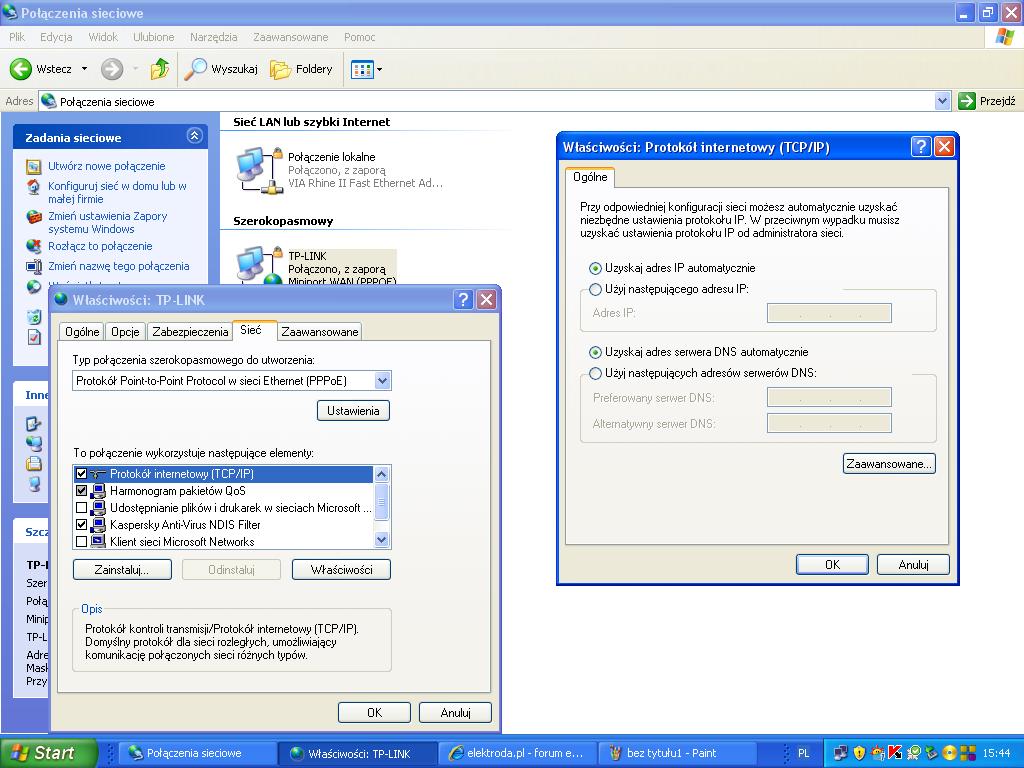Image resolution: width=1024 pixels, height=768 pixels.
Task: Click the PL language indicator
Action: pyautogui.click(x=804, y=753)
